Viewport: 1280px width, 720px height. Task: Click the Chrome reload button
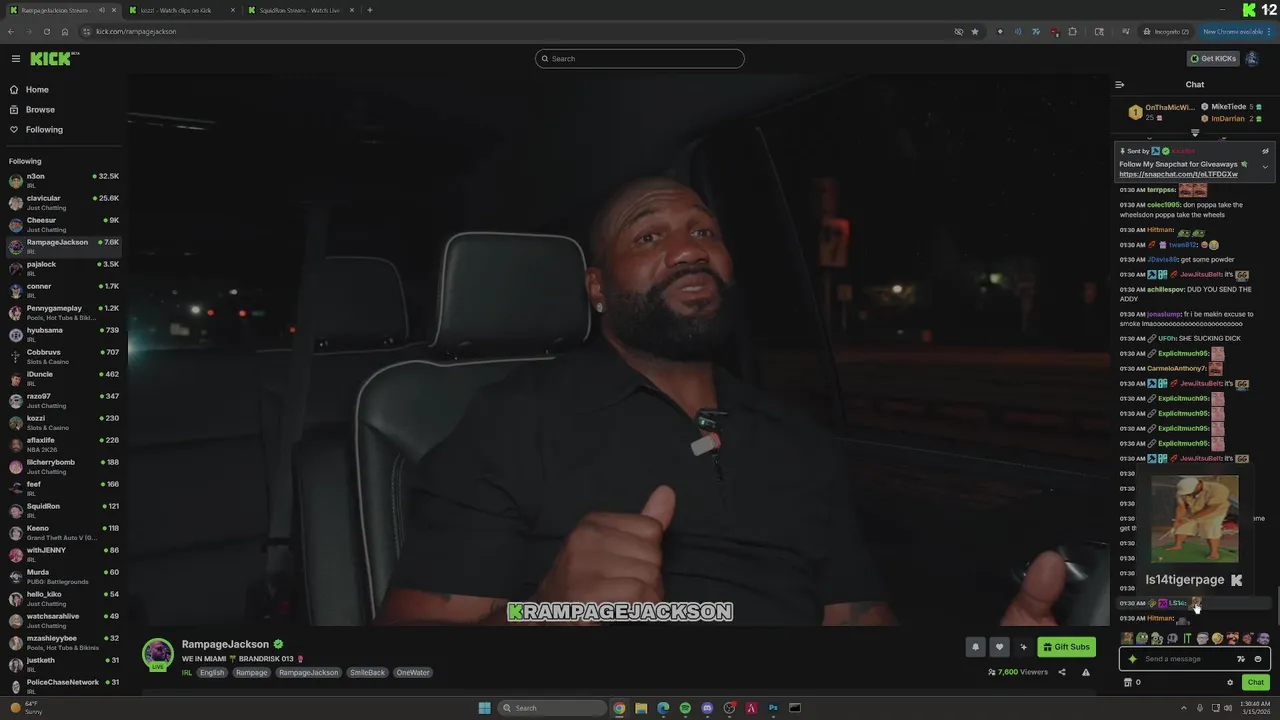[x=46, y=31]
